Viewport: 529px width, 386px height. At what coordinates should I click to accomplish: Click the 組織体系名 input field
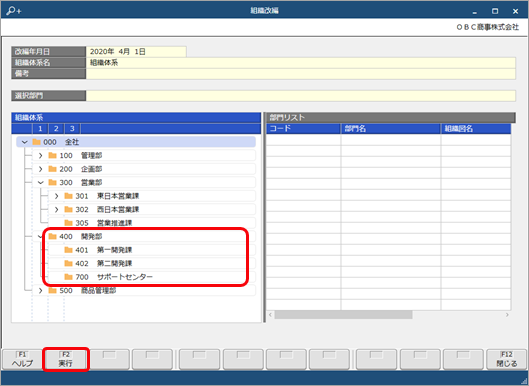coord(301,63)
